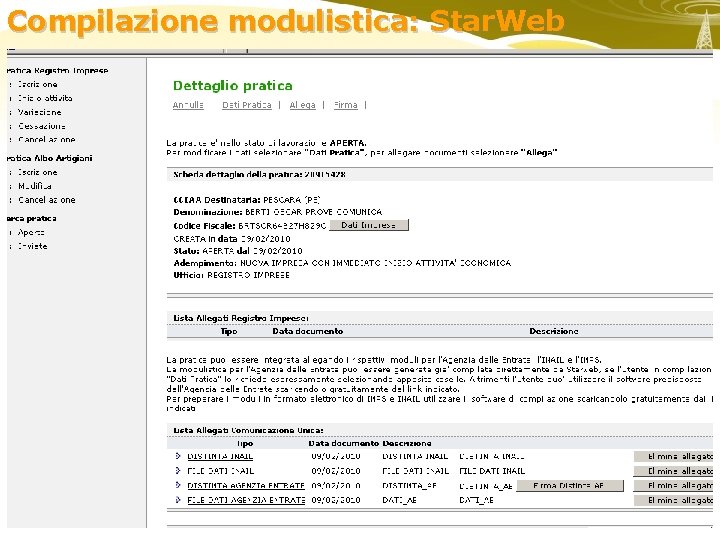
Task: Click the Firma link
Action: point(346,105)
